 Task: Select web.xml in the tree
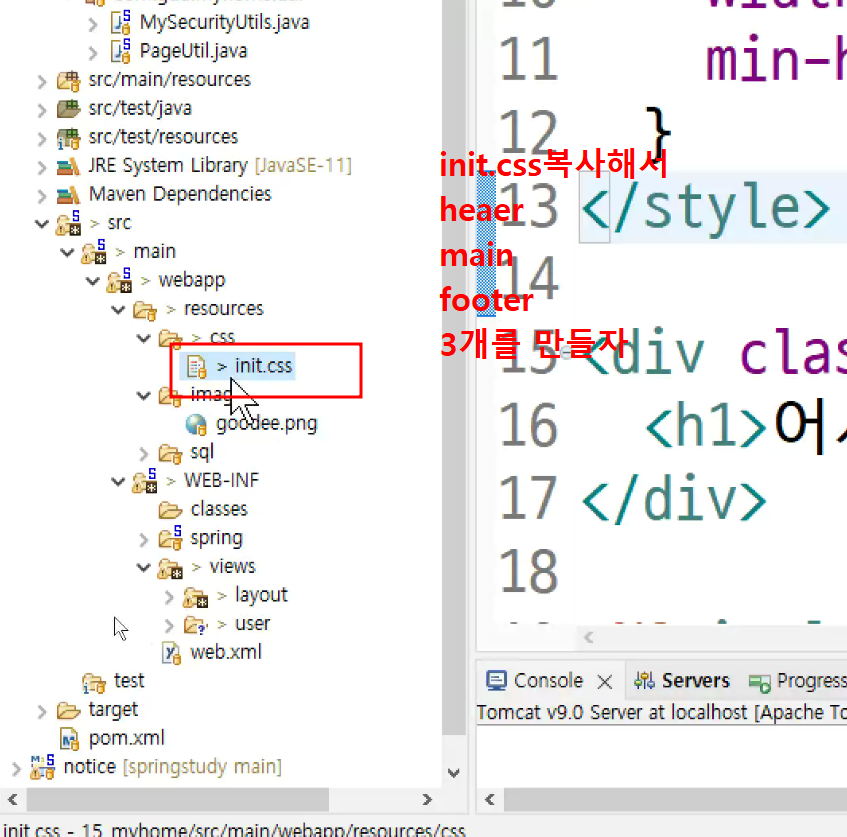(x=226, y=653)
